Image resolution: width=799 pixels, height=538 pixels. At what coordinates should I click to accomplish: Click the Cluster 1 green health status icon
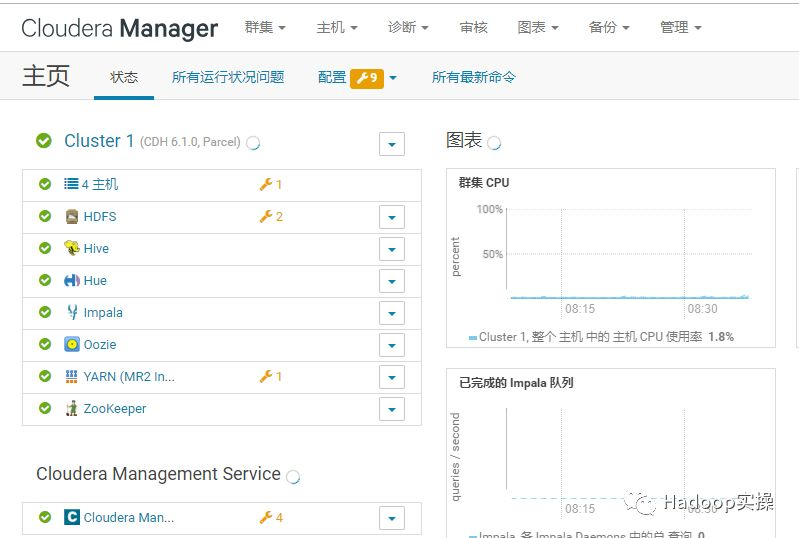point(44,141)
